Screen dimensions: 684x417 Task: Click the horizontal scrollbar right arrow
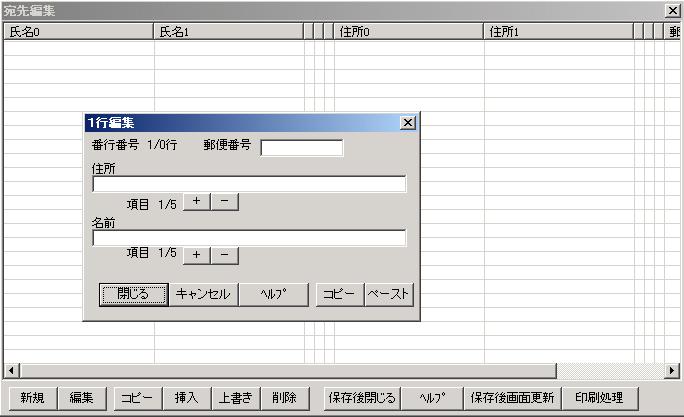coord(672,371)
